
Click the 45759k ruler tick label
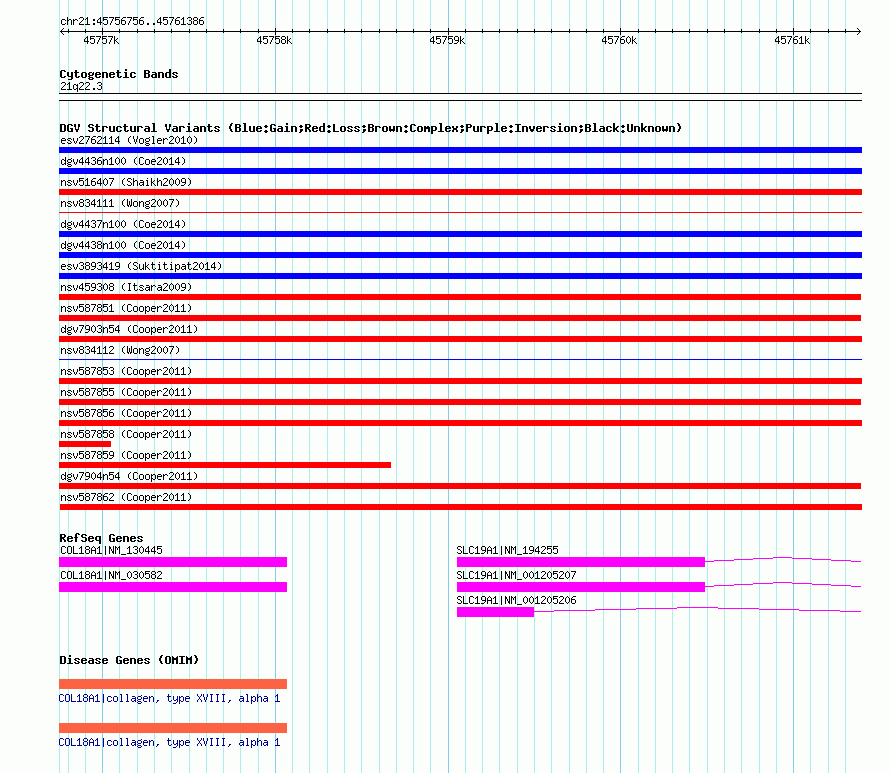coord(447,40)
